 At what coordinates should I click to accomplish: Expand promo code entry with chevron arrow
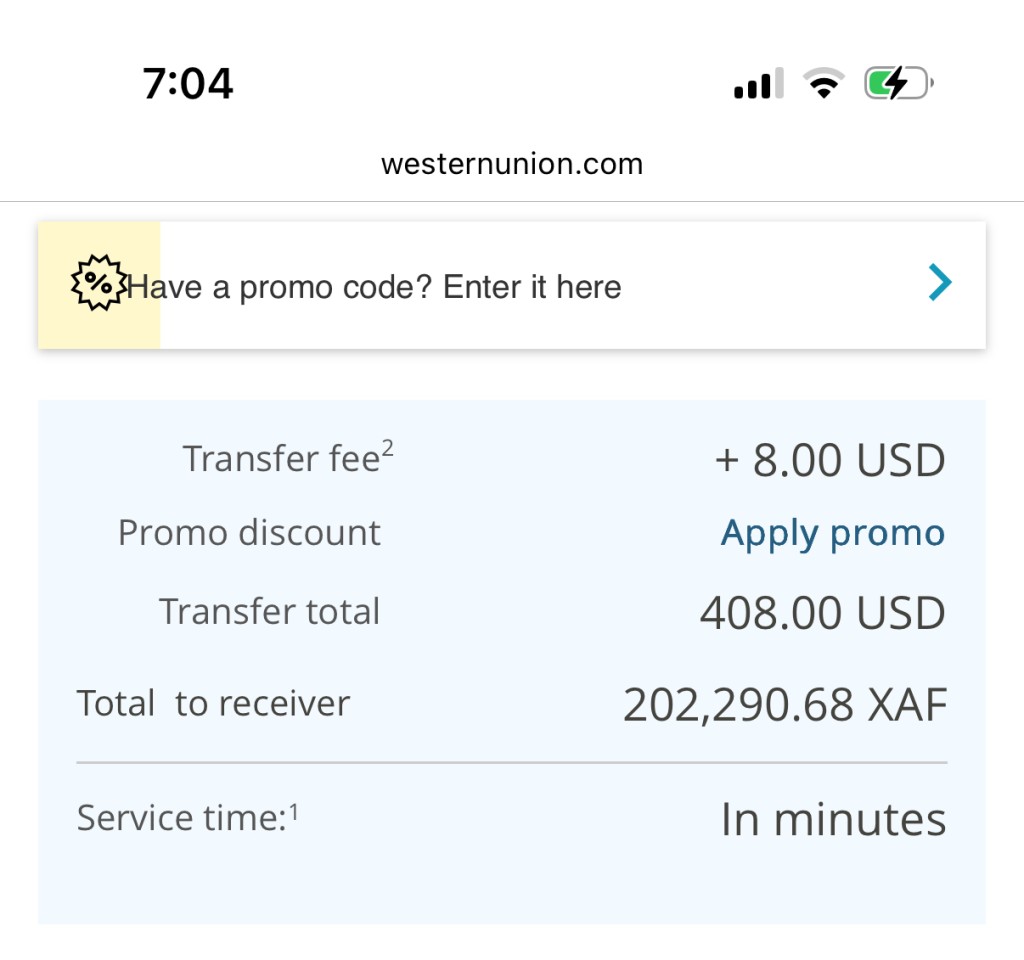point(939,284)
